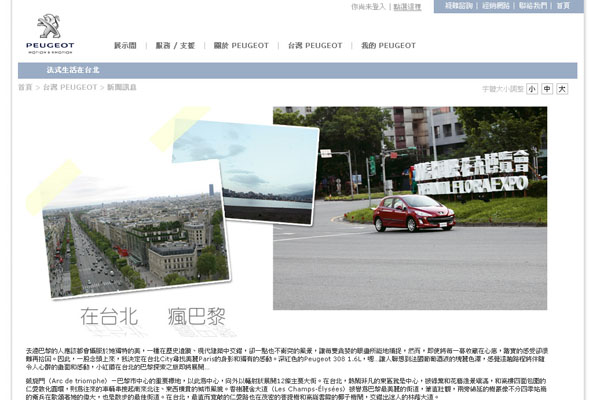Set font size to medium (中)
The image size is (600, 400).
coord(547,89)
